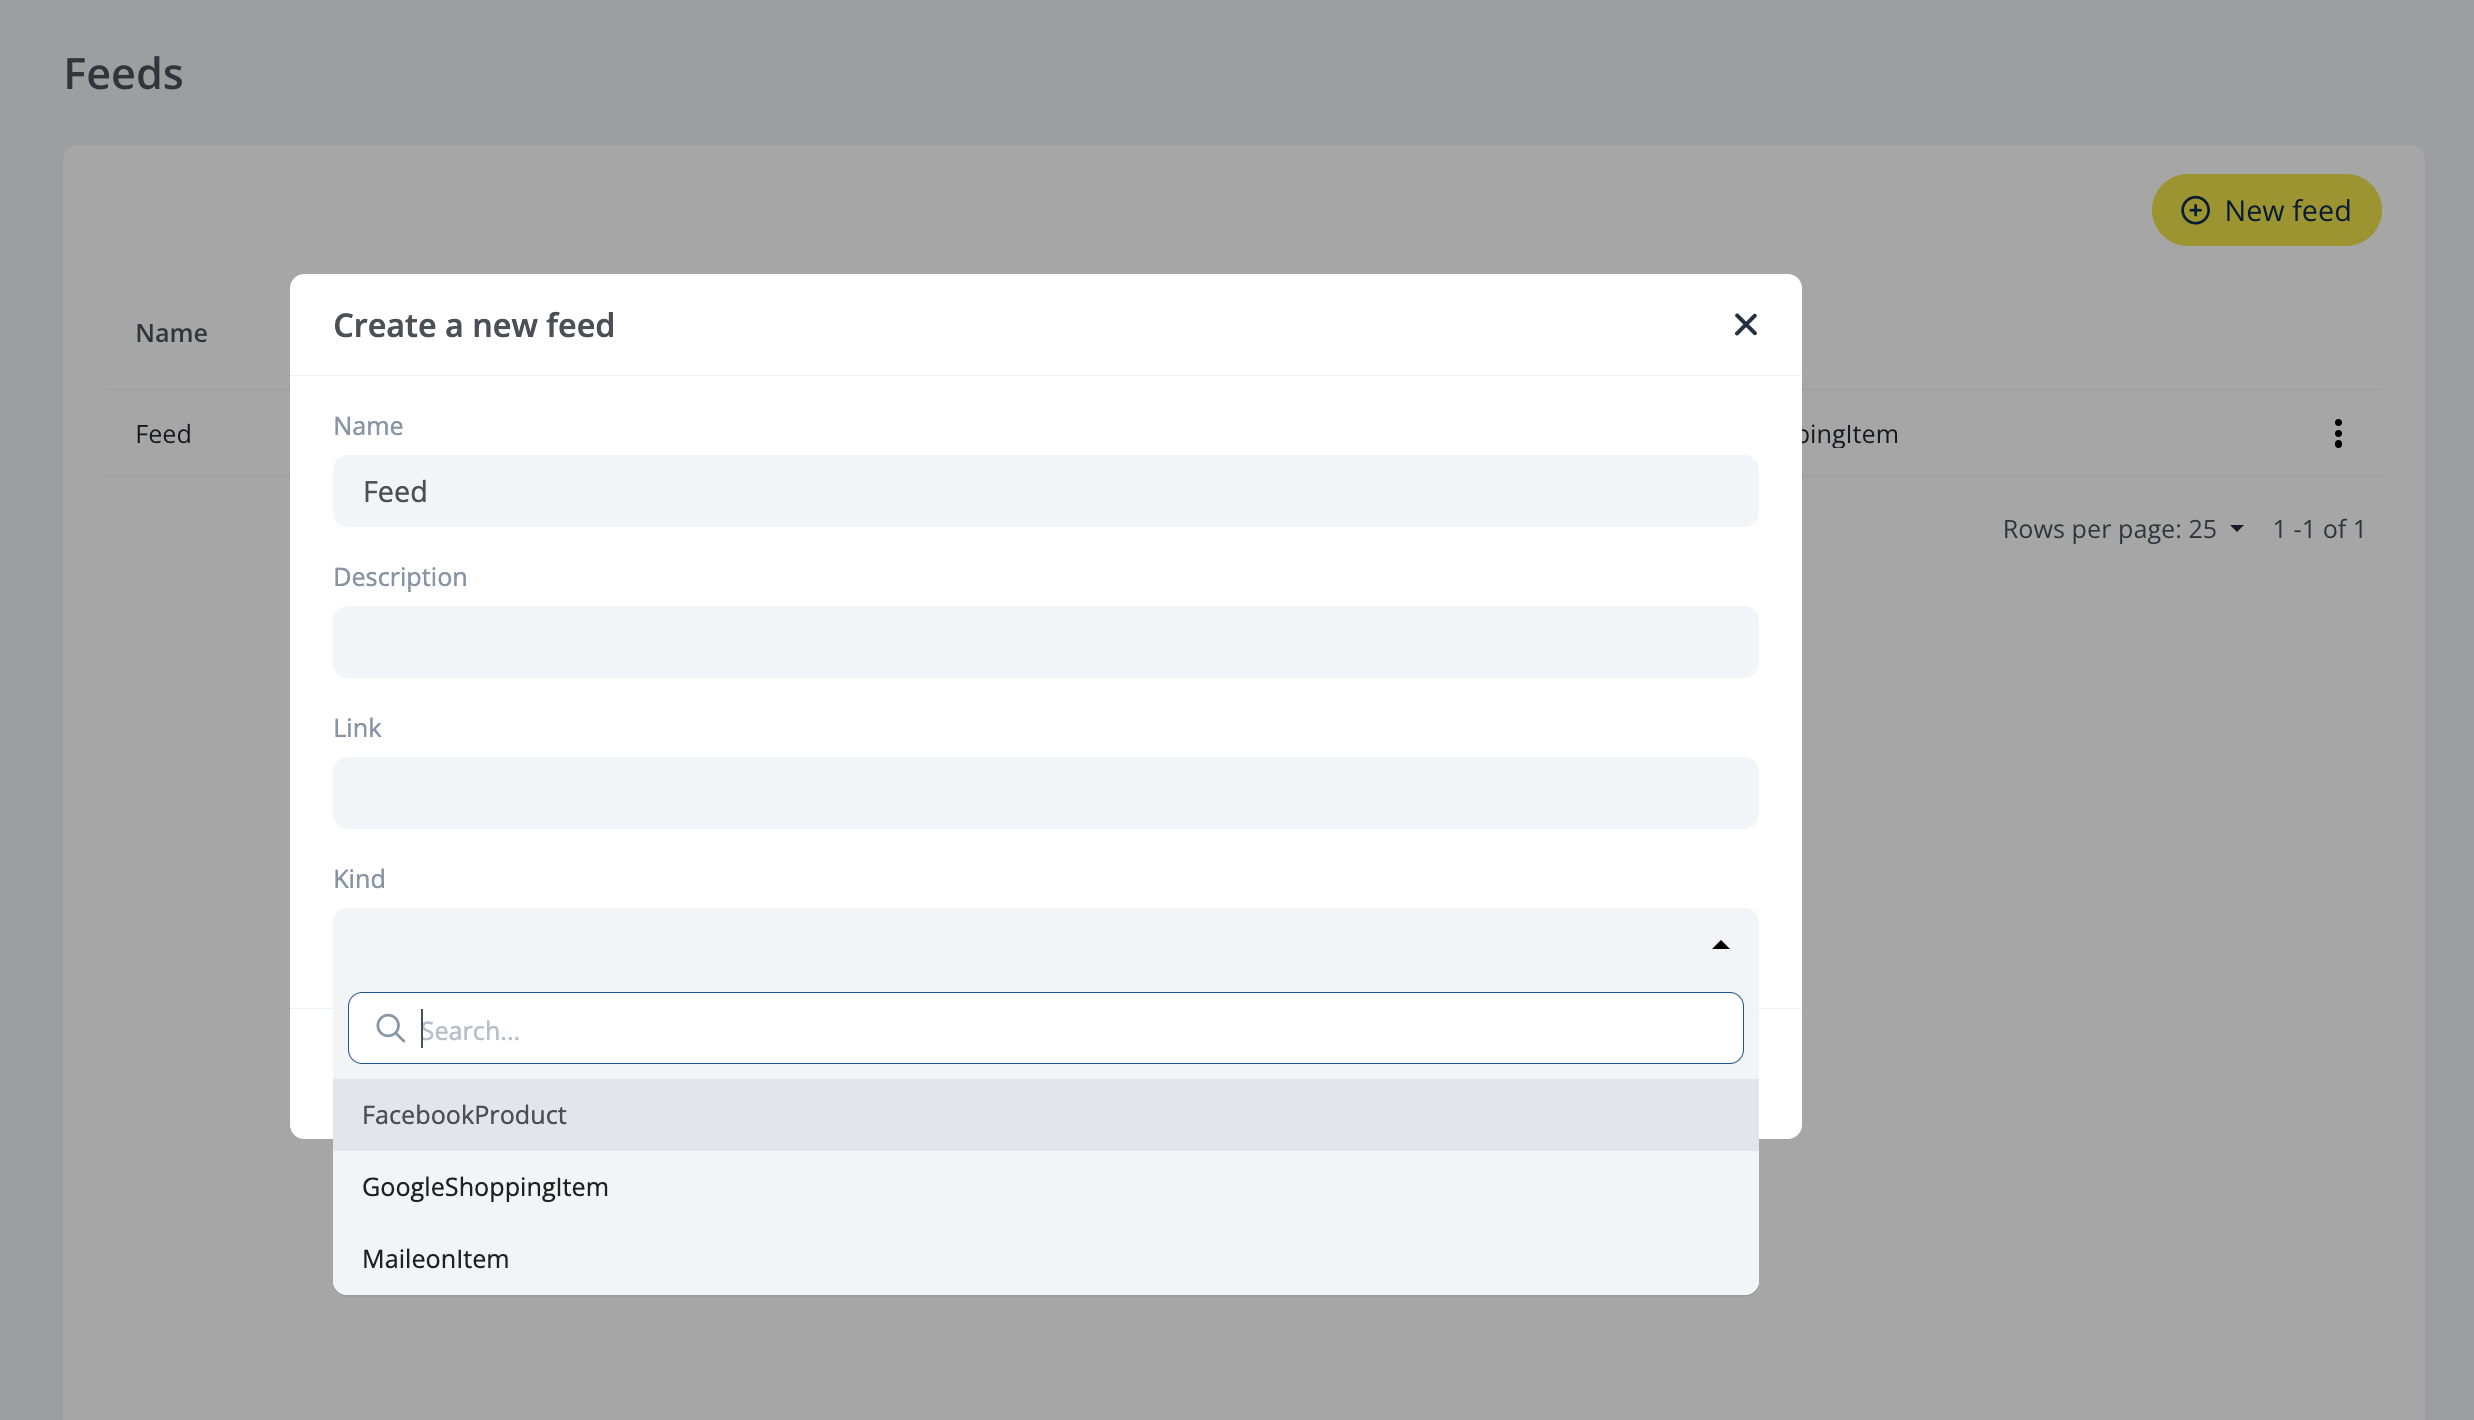Image resolution: width=2474 pixels, height=1420 pixels.
Task: Click the Description field label
Action: [400, 577]
